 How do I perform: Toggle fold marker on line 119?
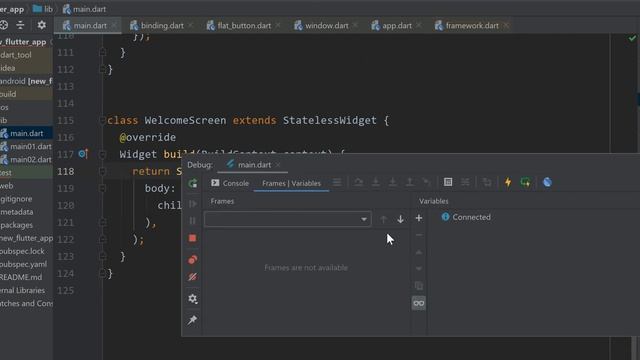click(x=102, y=189)
